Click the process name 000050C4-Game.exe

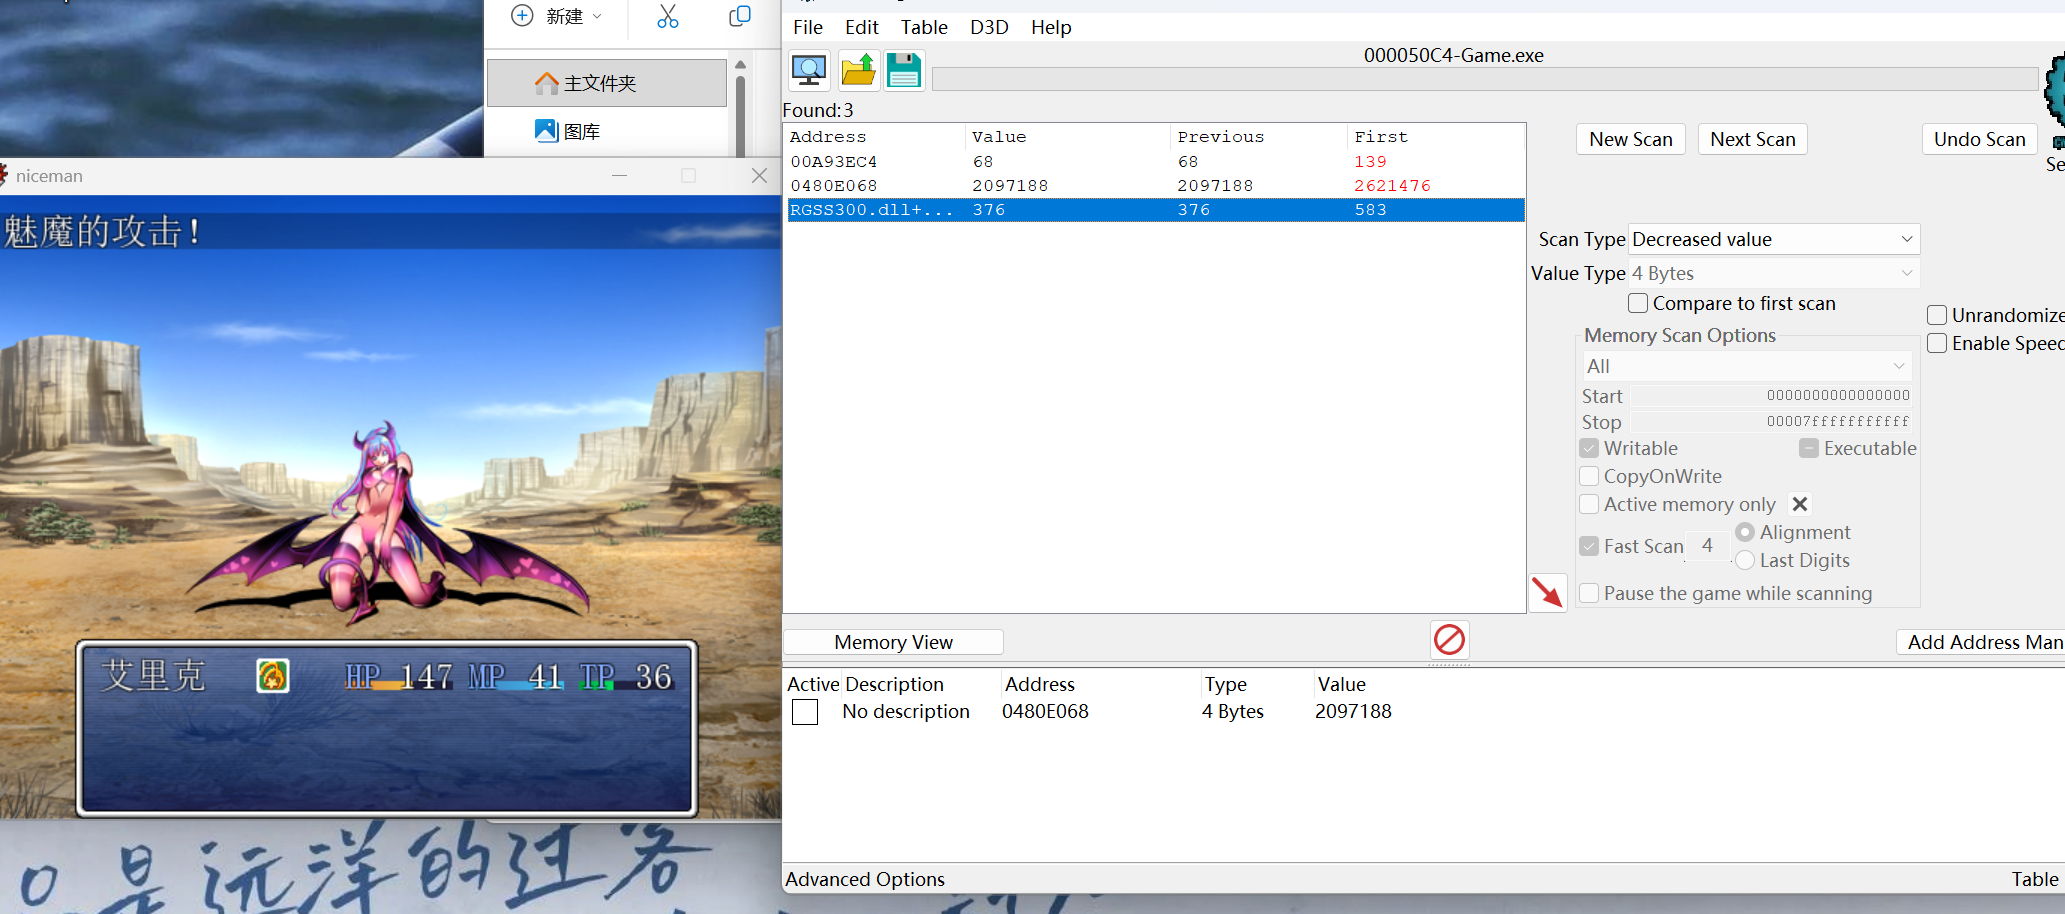click(1453, 55)
